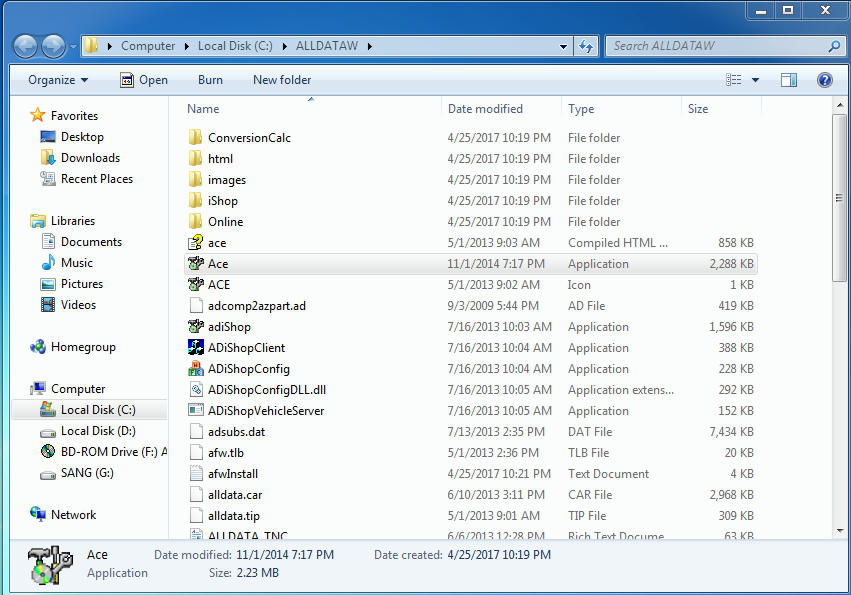The width and height of the screenshot is (851, 595).
Task: Select the alldata.car file name
Action: pos(235,495)
